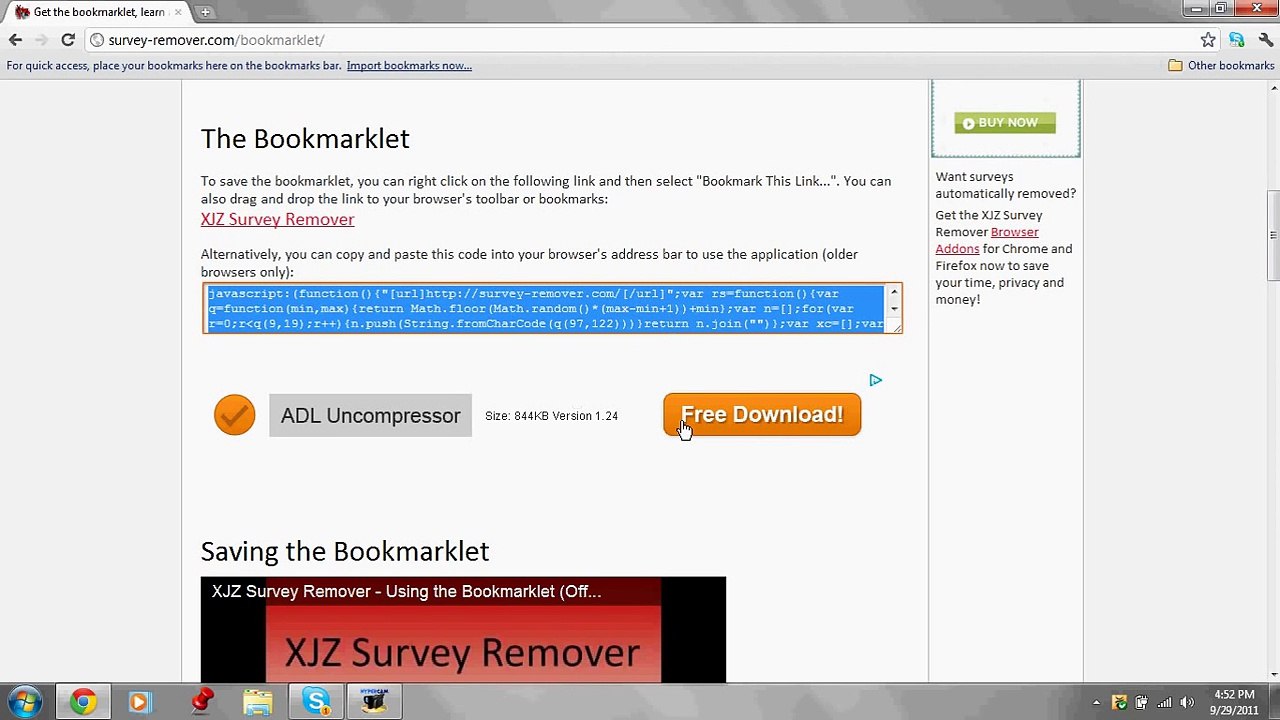Viewport: 1280px width, 720px height.
Task: Click the taskbar clock showing 4:52 PM
Action: click(x=1233, y=702)
